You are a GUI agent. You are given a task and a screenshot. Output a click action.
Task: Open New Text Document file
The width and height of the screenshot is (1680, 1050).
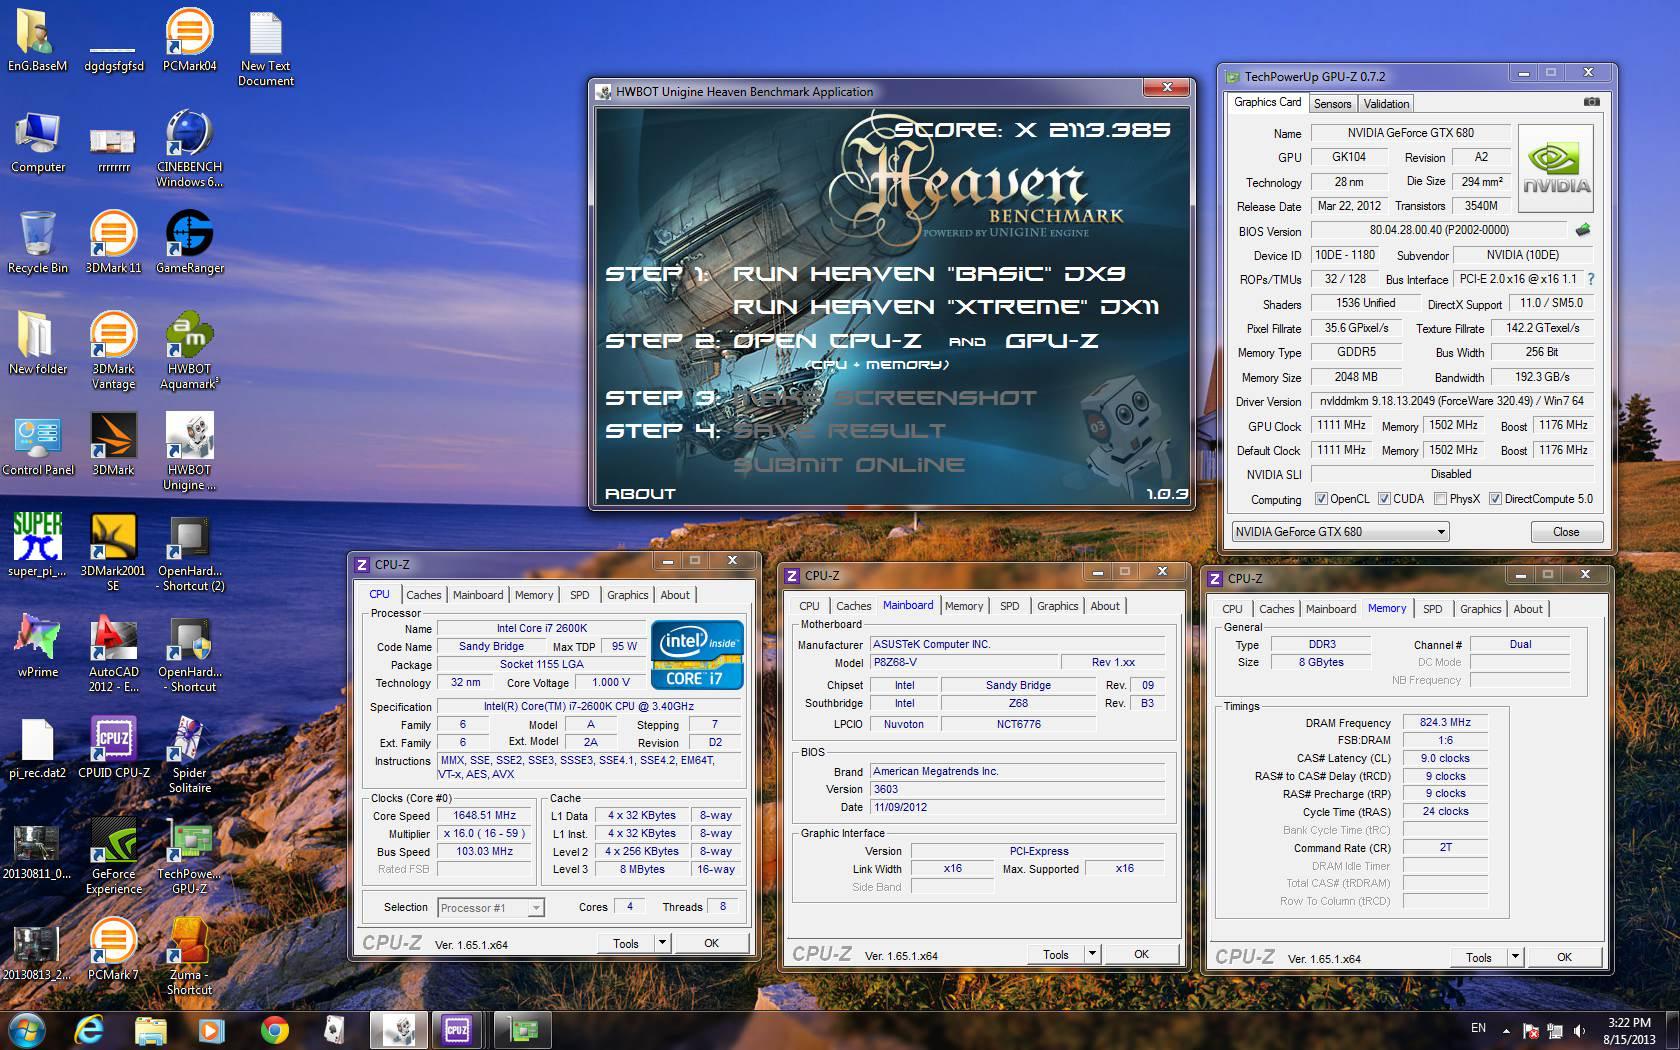coord(265,48)
